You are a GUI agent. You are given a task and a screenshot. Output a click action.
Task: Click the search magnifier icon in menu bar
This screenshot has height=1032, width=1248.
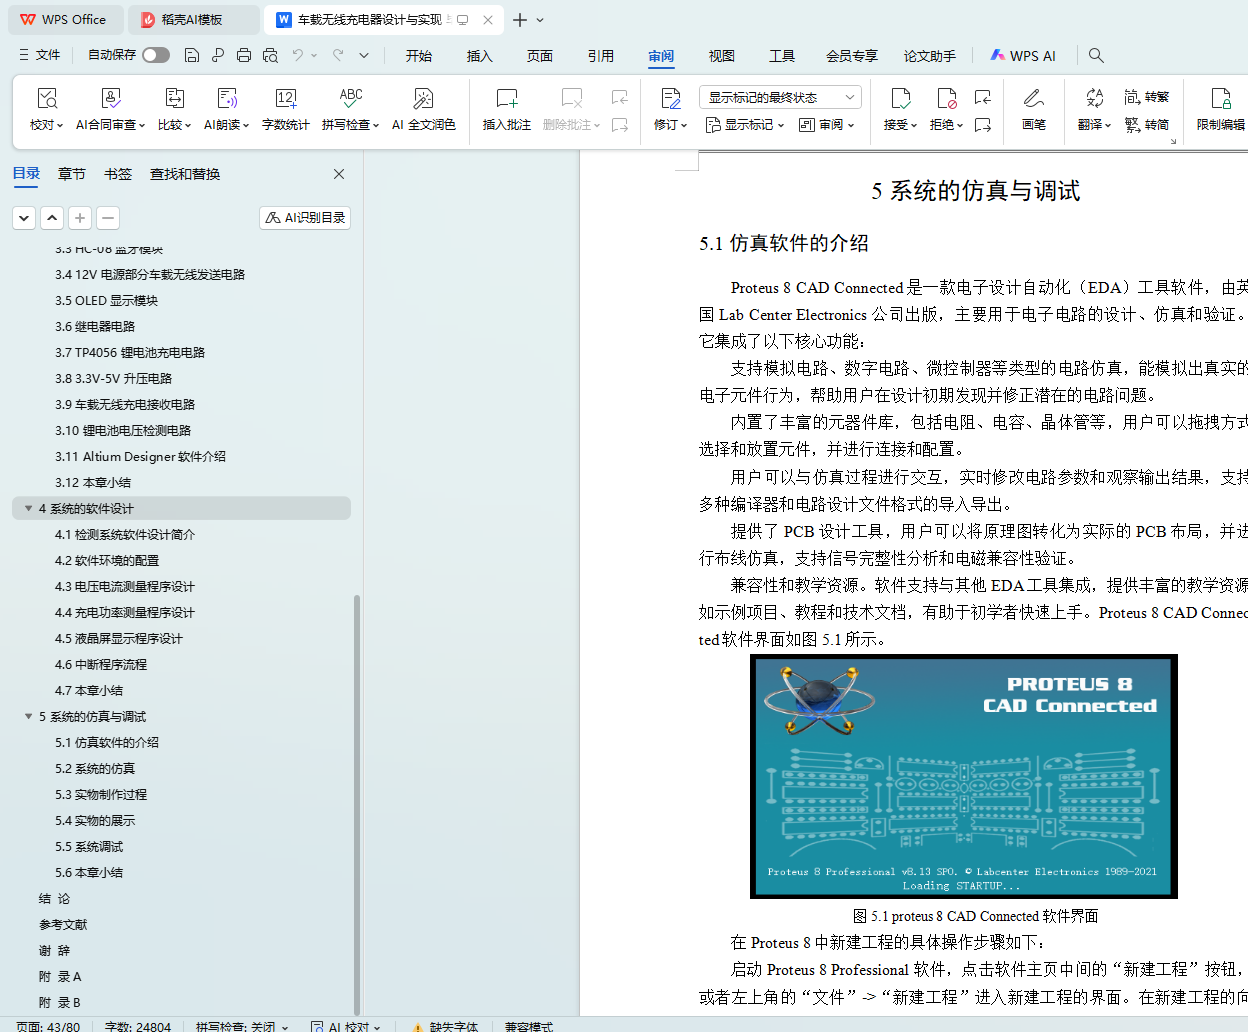[x=1096, y=56]
